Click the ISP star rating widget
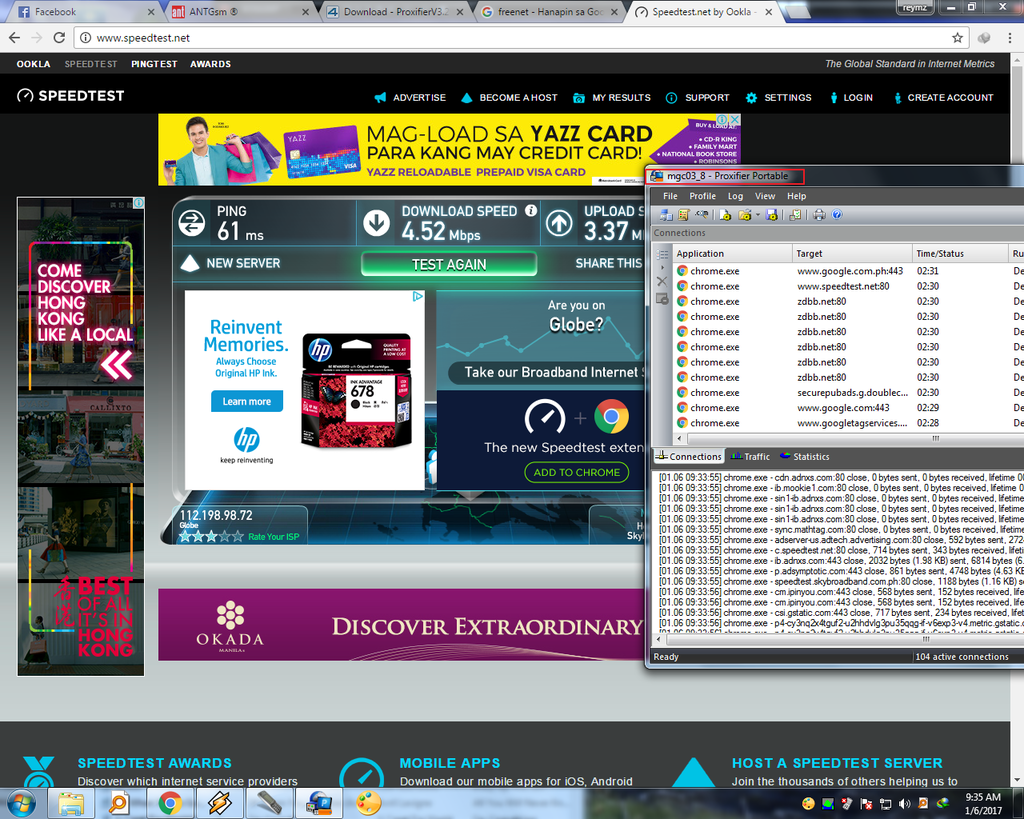 click(211, 537)
